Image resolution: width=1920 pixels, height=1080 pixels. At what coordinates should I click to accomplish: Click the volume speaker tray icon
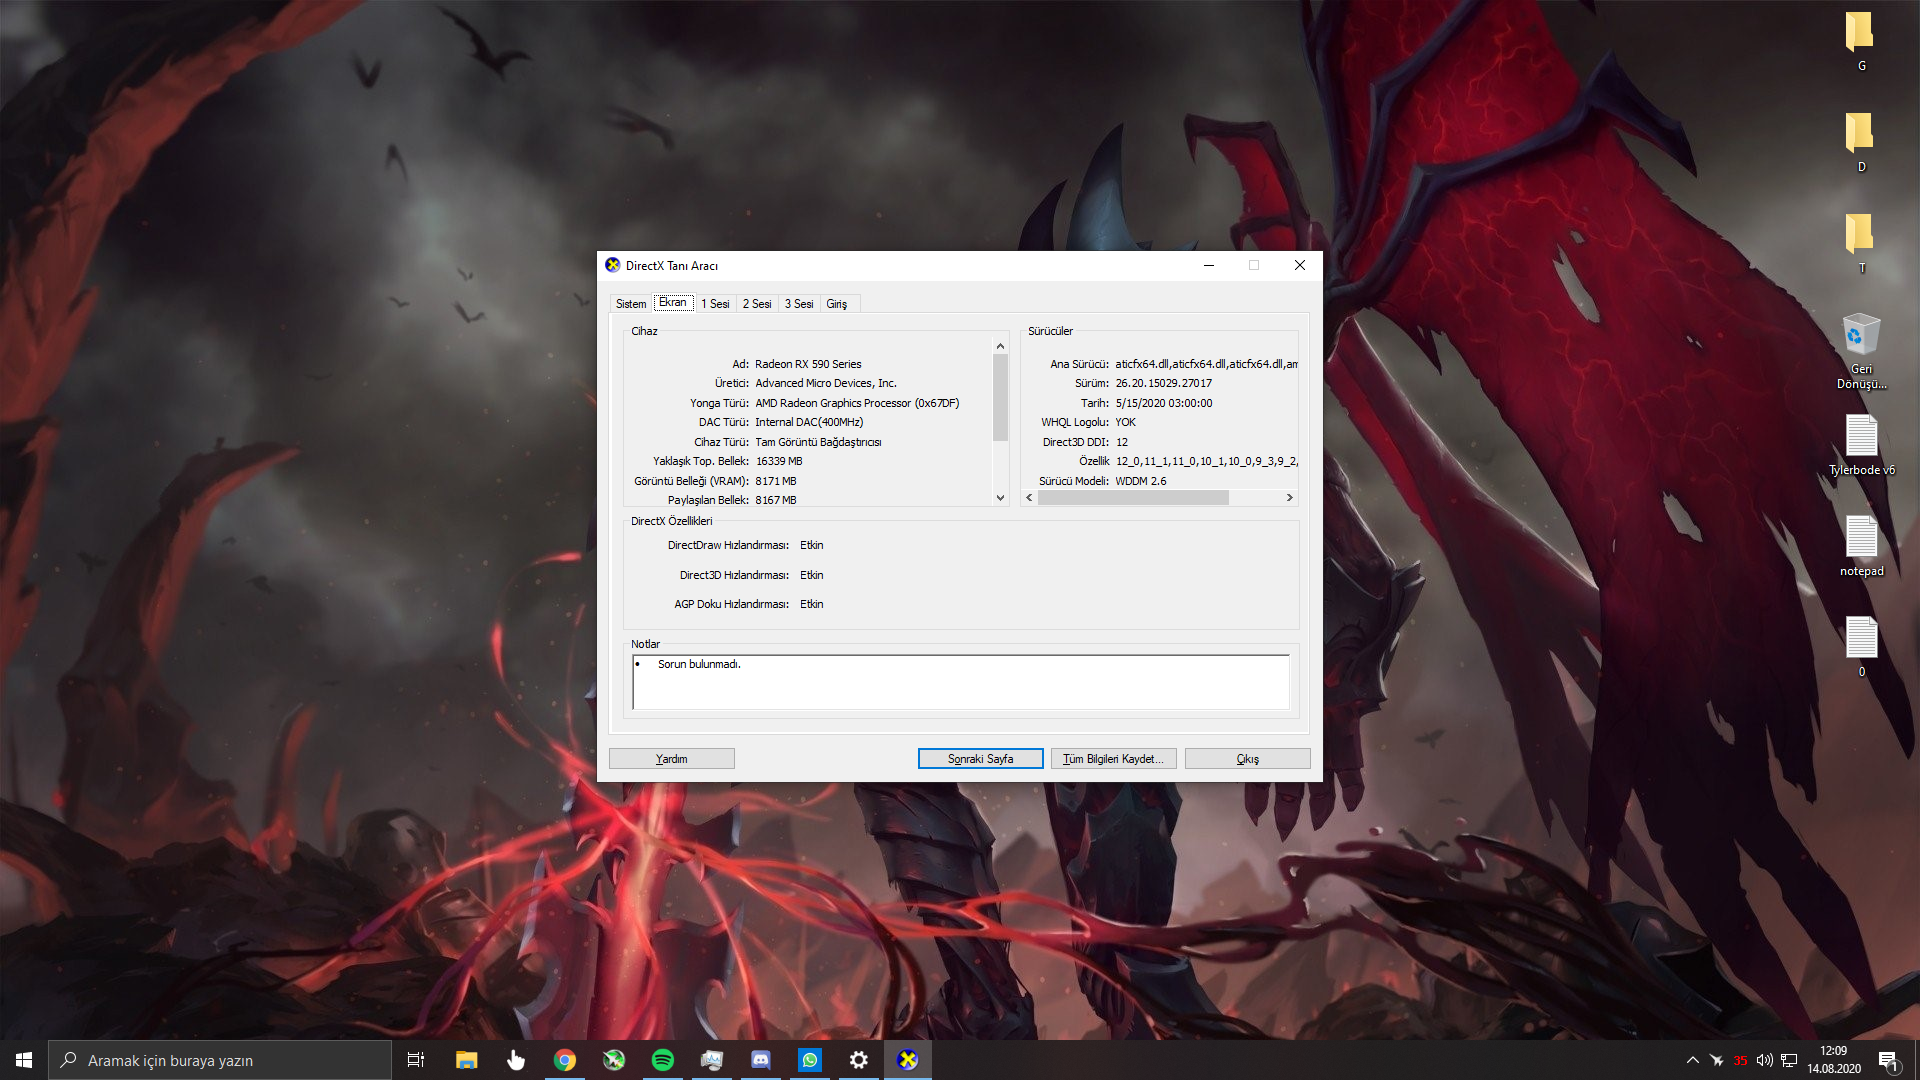coord(1764,1060)
